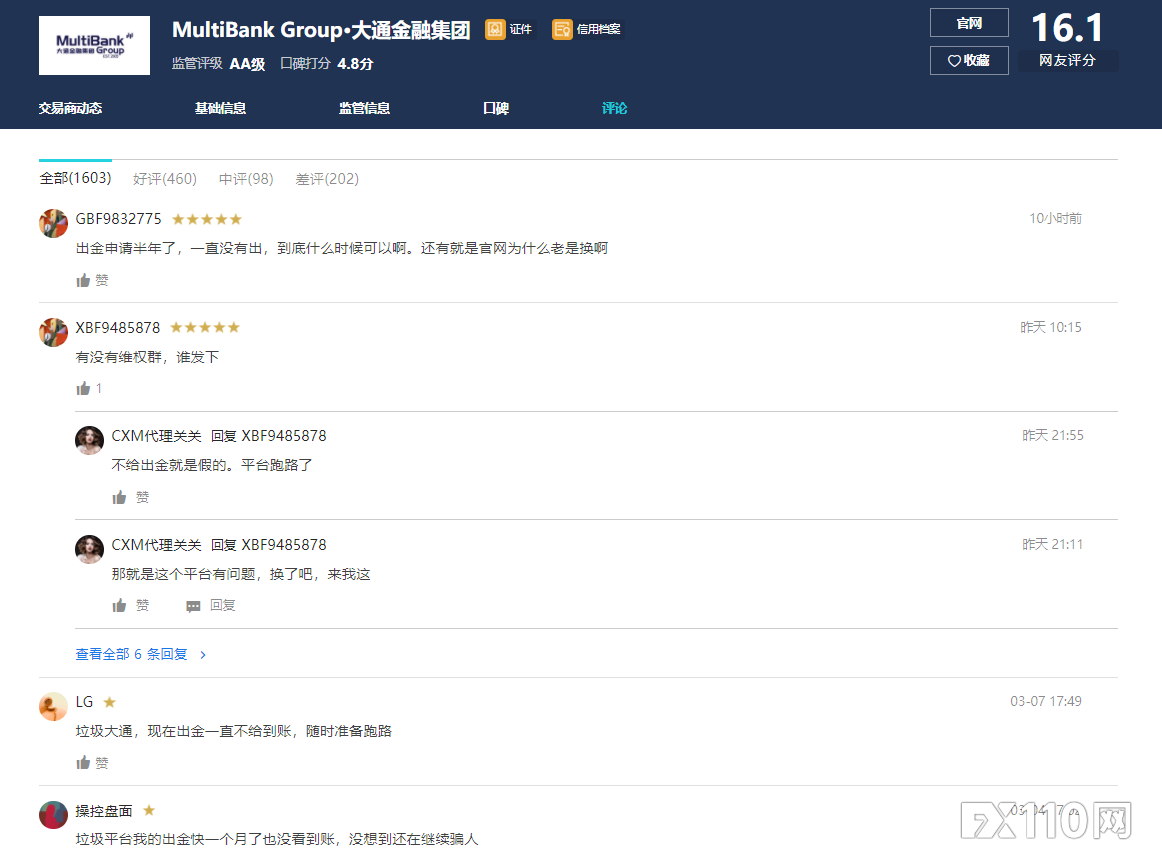The image size is (1162, 863).
Task: Like LG's review with thumbs-up
Action: point(84,763)
